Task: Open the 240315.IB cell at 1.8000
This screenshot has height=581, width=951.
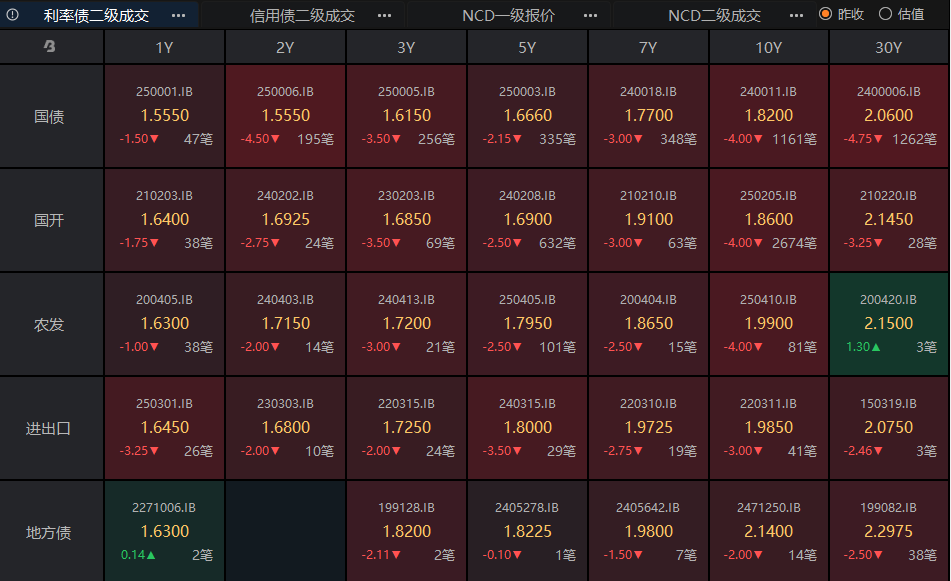Action: coord(527,428)
